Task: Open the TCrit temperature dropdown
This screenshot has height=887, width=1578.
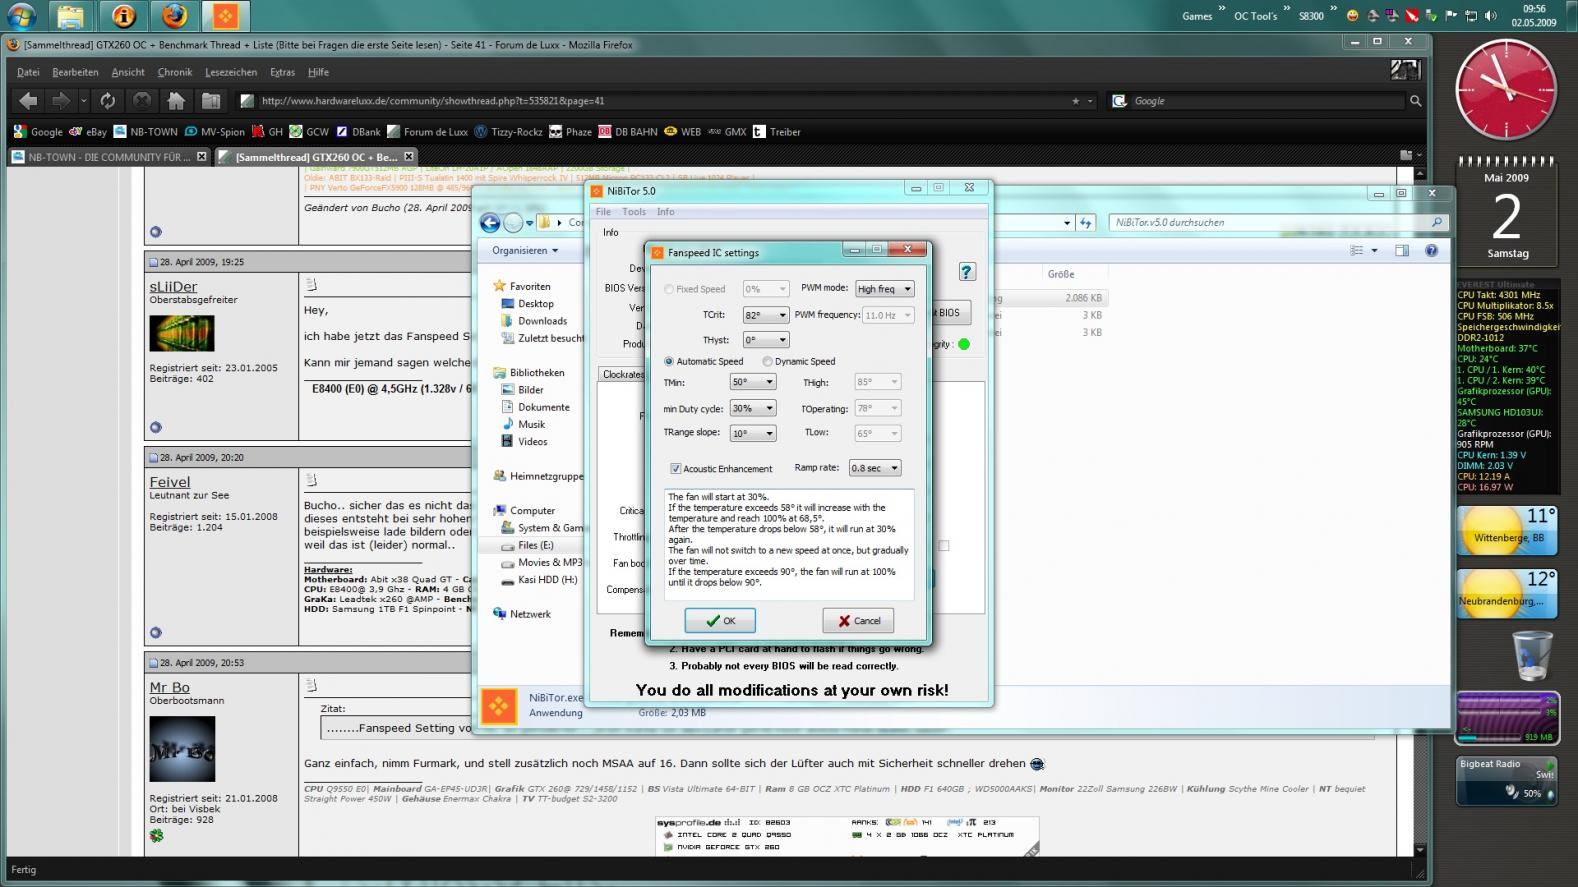Action: point(765,315)
